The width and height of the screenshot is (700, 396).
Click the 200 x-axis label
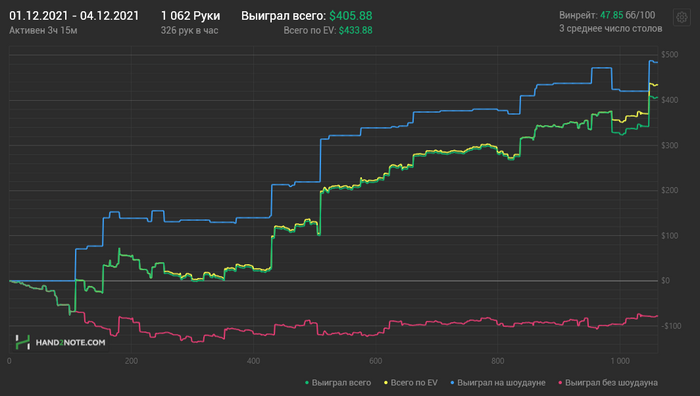(x=131, y=361)
